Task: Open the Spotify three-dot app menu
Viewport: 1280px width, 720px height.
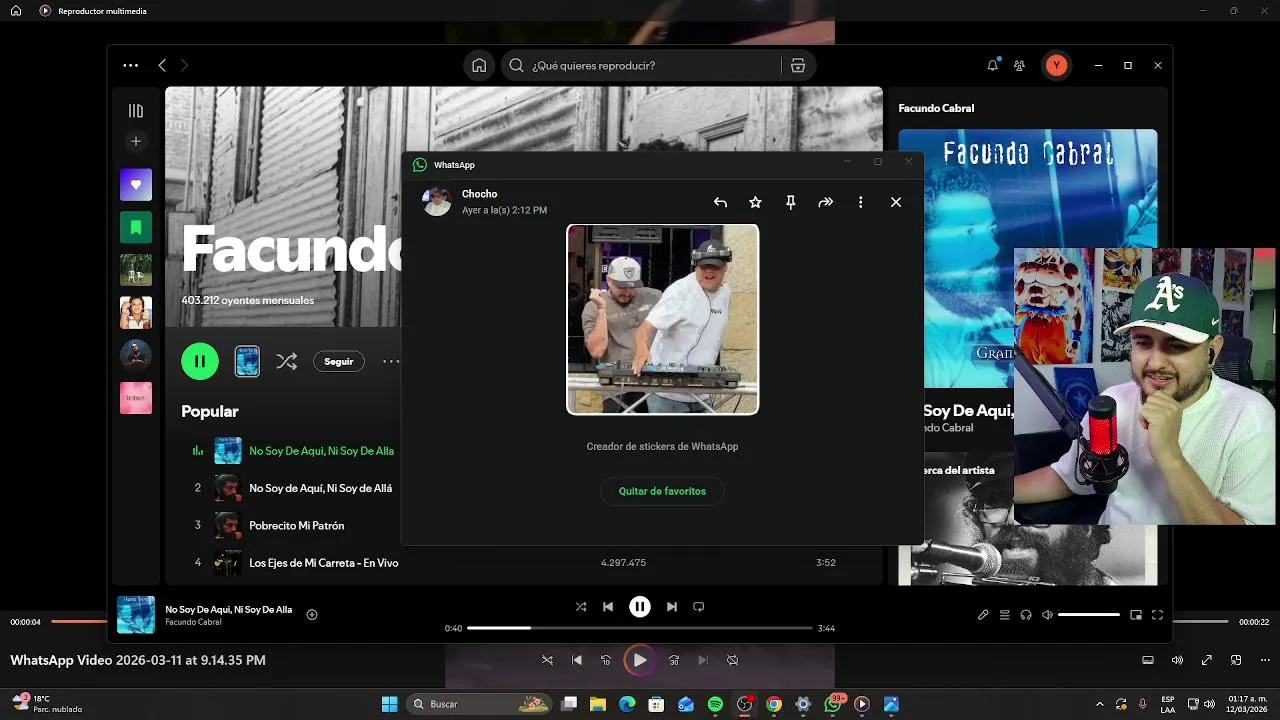Action: coord(131,65)
